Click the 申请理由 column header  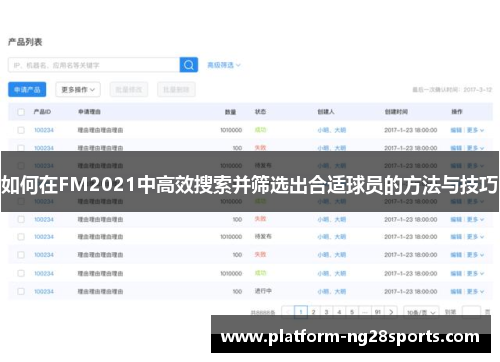pyautogui.click(x=89, y=112)
